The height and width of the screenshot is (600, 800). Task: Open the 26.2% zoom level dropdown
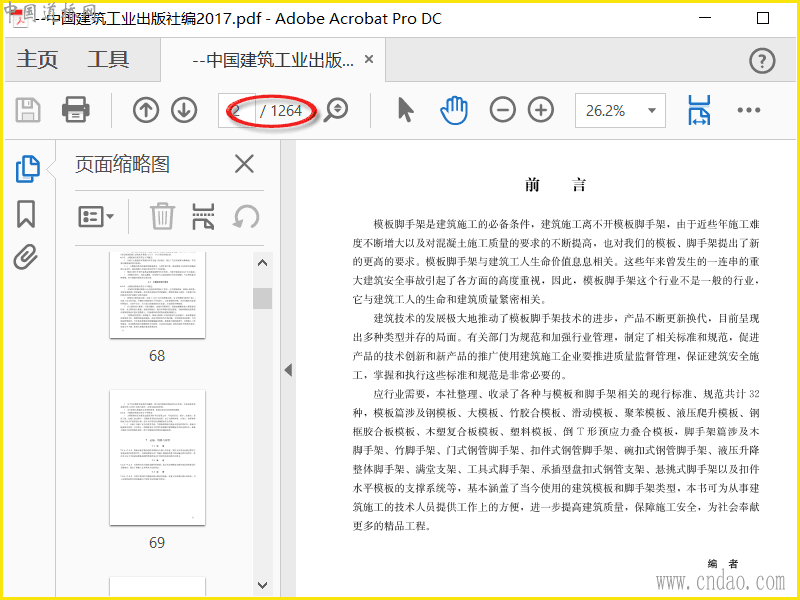[x=652, y=110]
